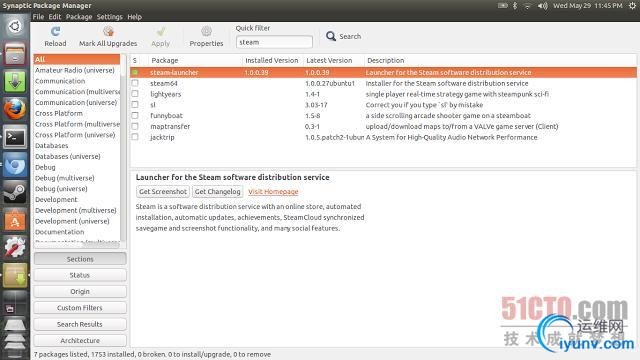
Task: Select Debug (multiverse) section
Action: [x=77, y=178]
